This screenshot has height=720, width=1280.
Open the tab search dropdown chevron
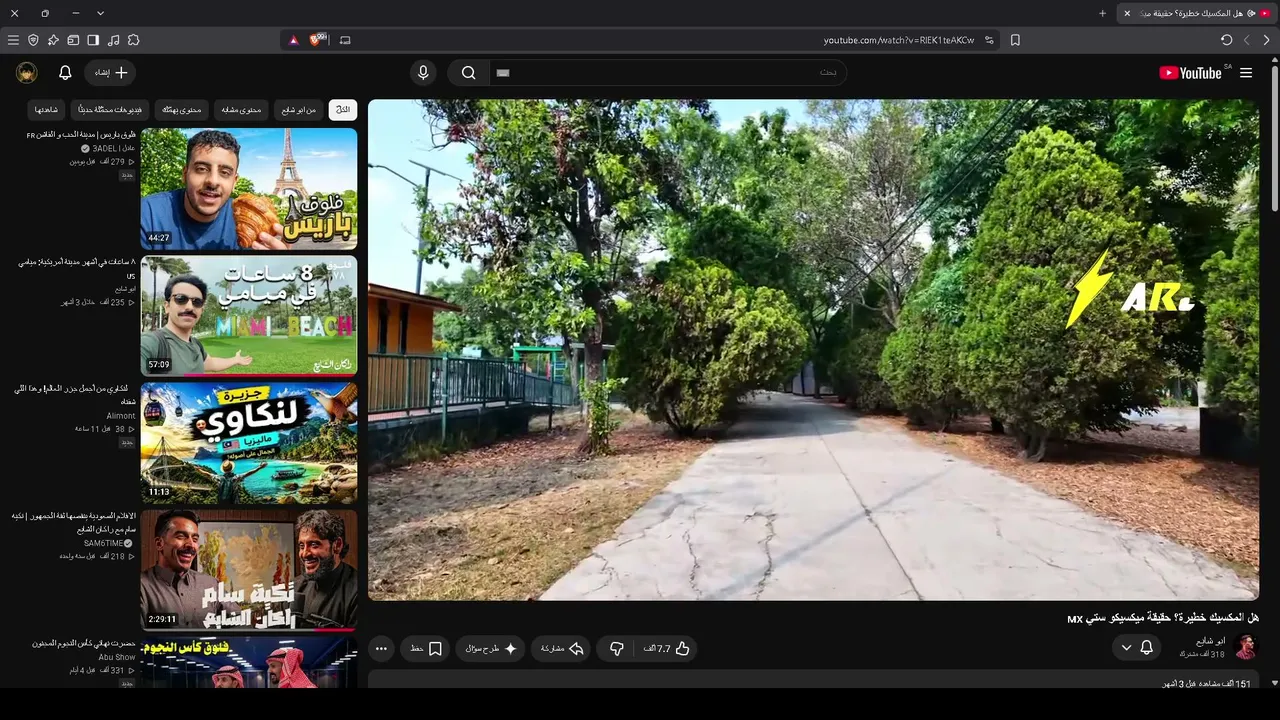point(100,13)
